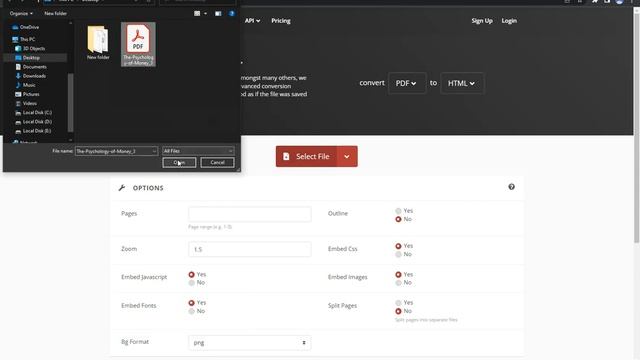The width and height of the screenshot is (640, 360).
Task: Set Embed Css to No
Action: pyautogui.click(x=398, y=254)
